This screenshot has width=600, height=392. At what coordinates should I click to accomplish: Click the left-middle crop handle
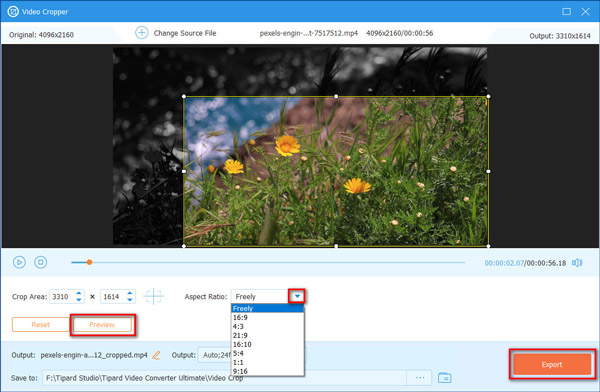click(184, 171)
